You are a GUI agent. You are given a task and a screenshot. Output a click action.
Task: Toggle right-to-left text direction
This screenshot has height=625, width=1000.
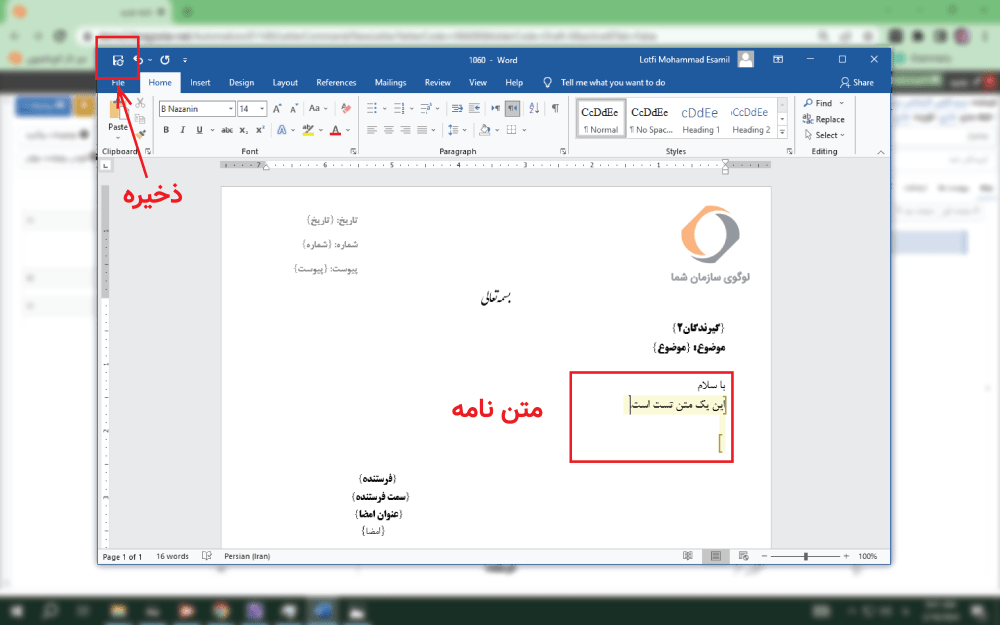coord(512,107)
